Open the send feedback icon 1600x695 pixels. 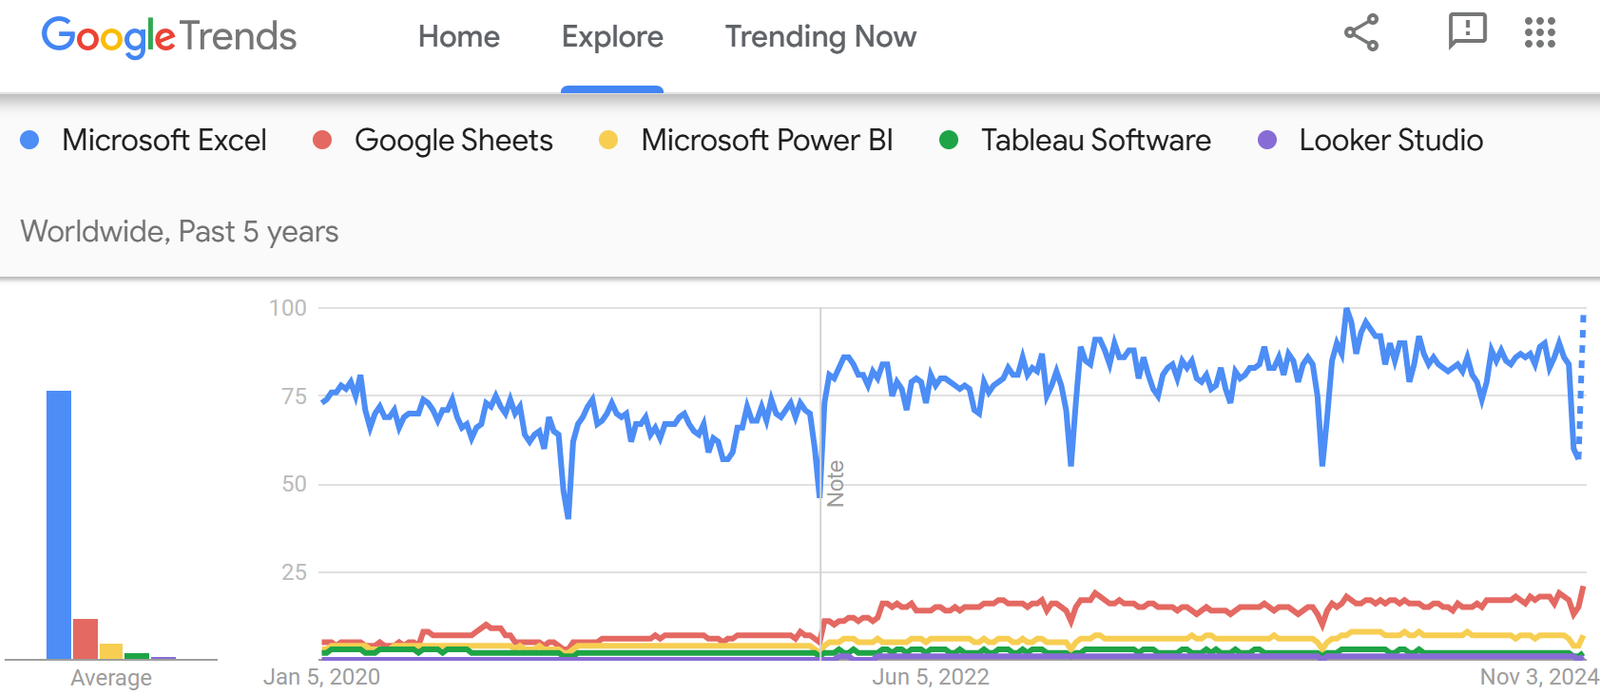coord(1468,33)
